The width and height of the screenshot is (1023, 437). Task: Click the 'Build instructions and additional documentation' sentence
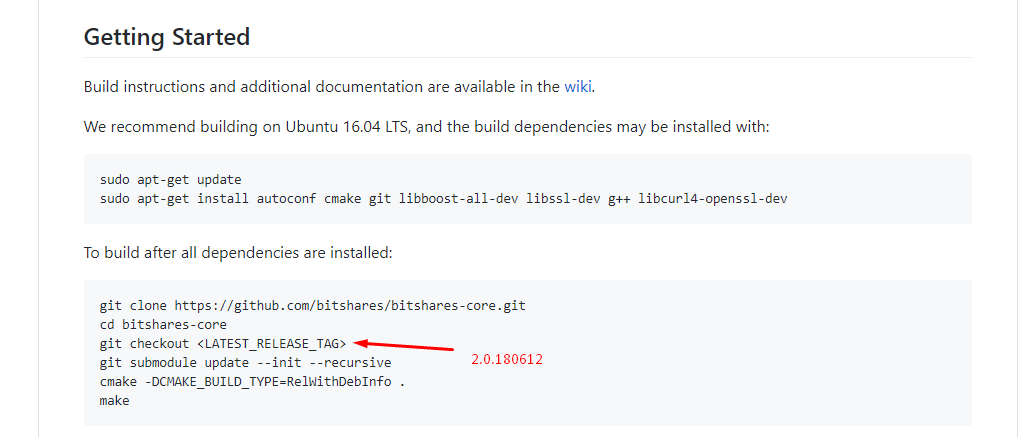[339, 87]
